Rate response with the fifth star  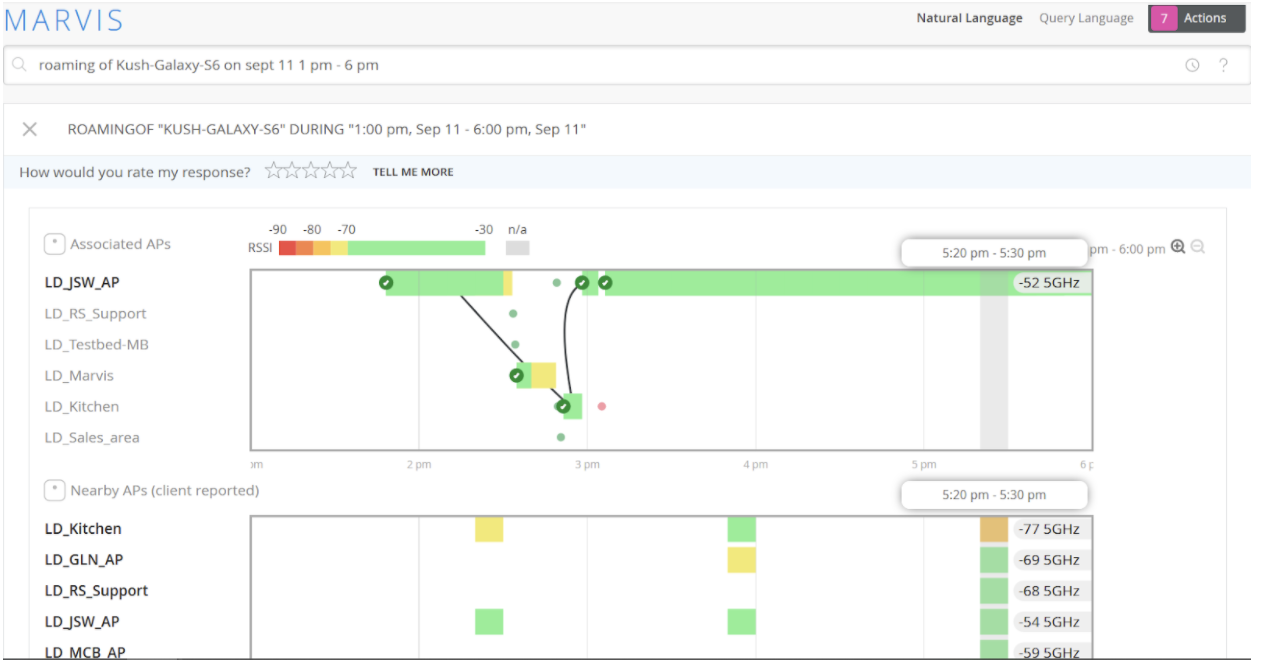pyautogui.click(x=347, y=171)
